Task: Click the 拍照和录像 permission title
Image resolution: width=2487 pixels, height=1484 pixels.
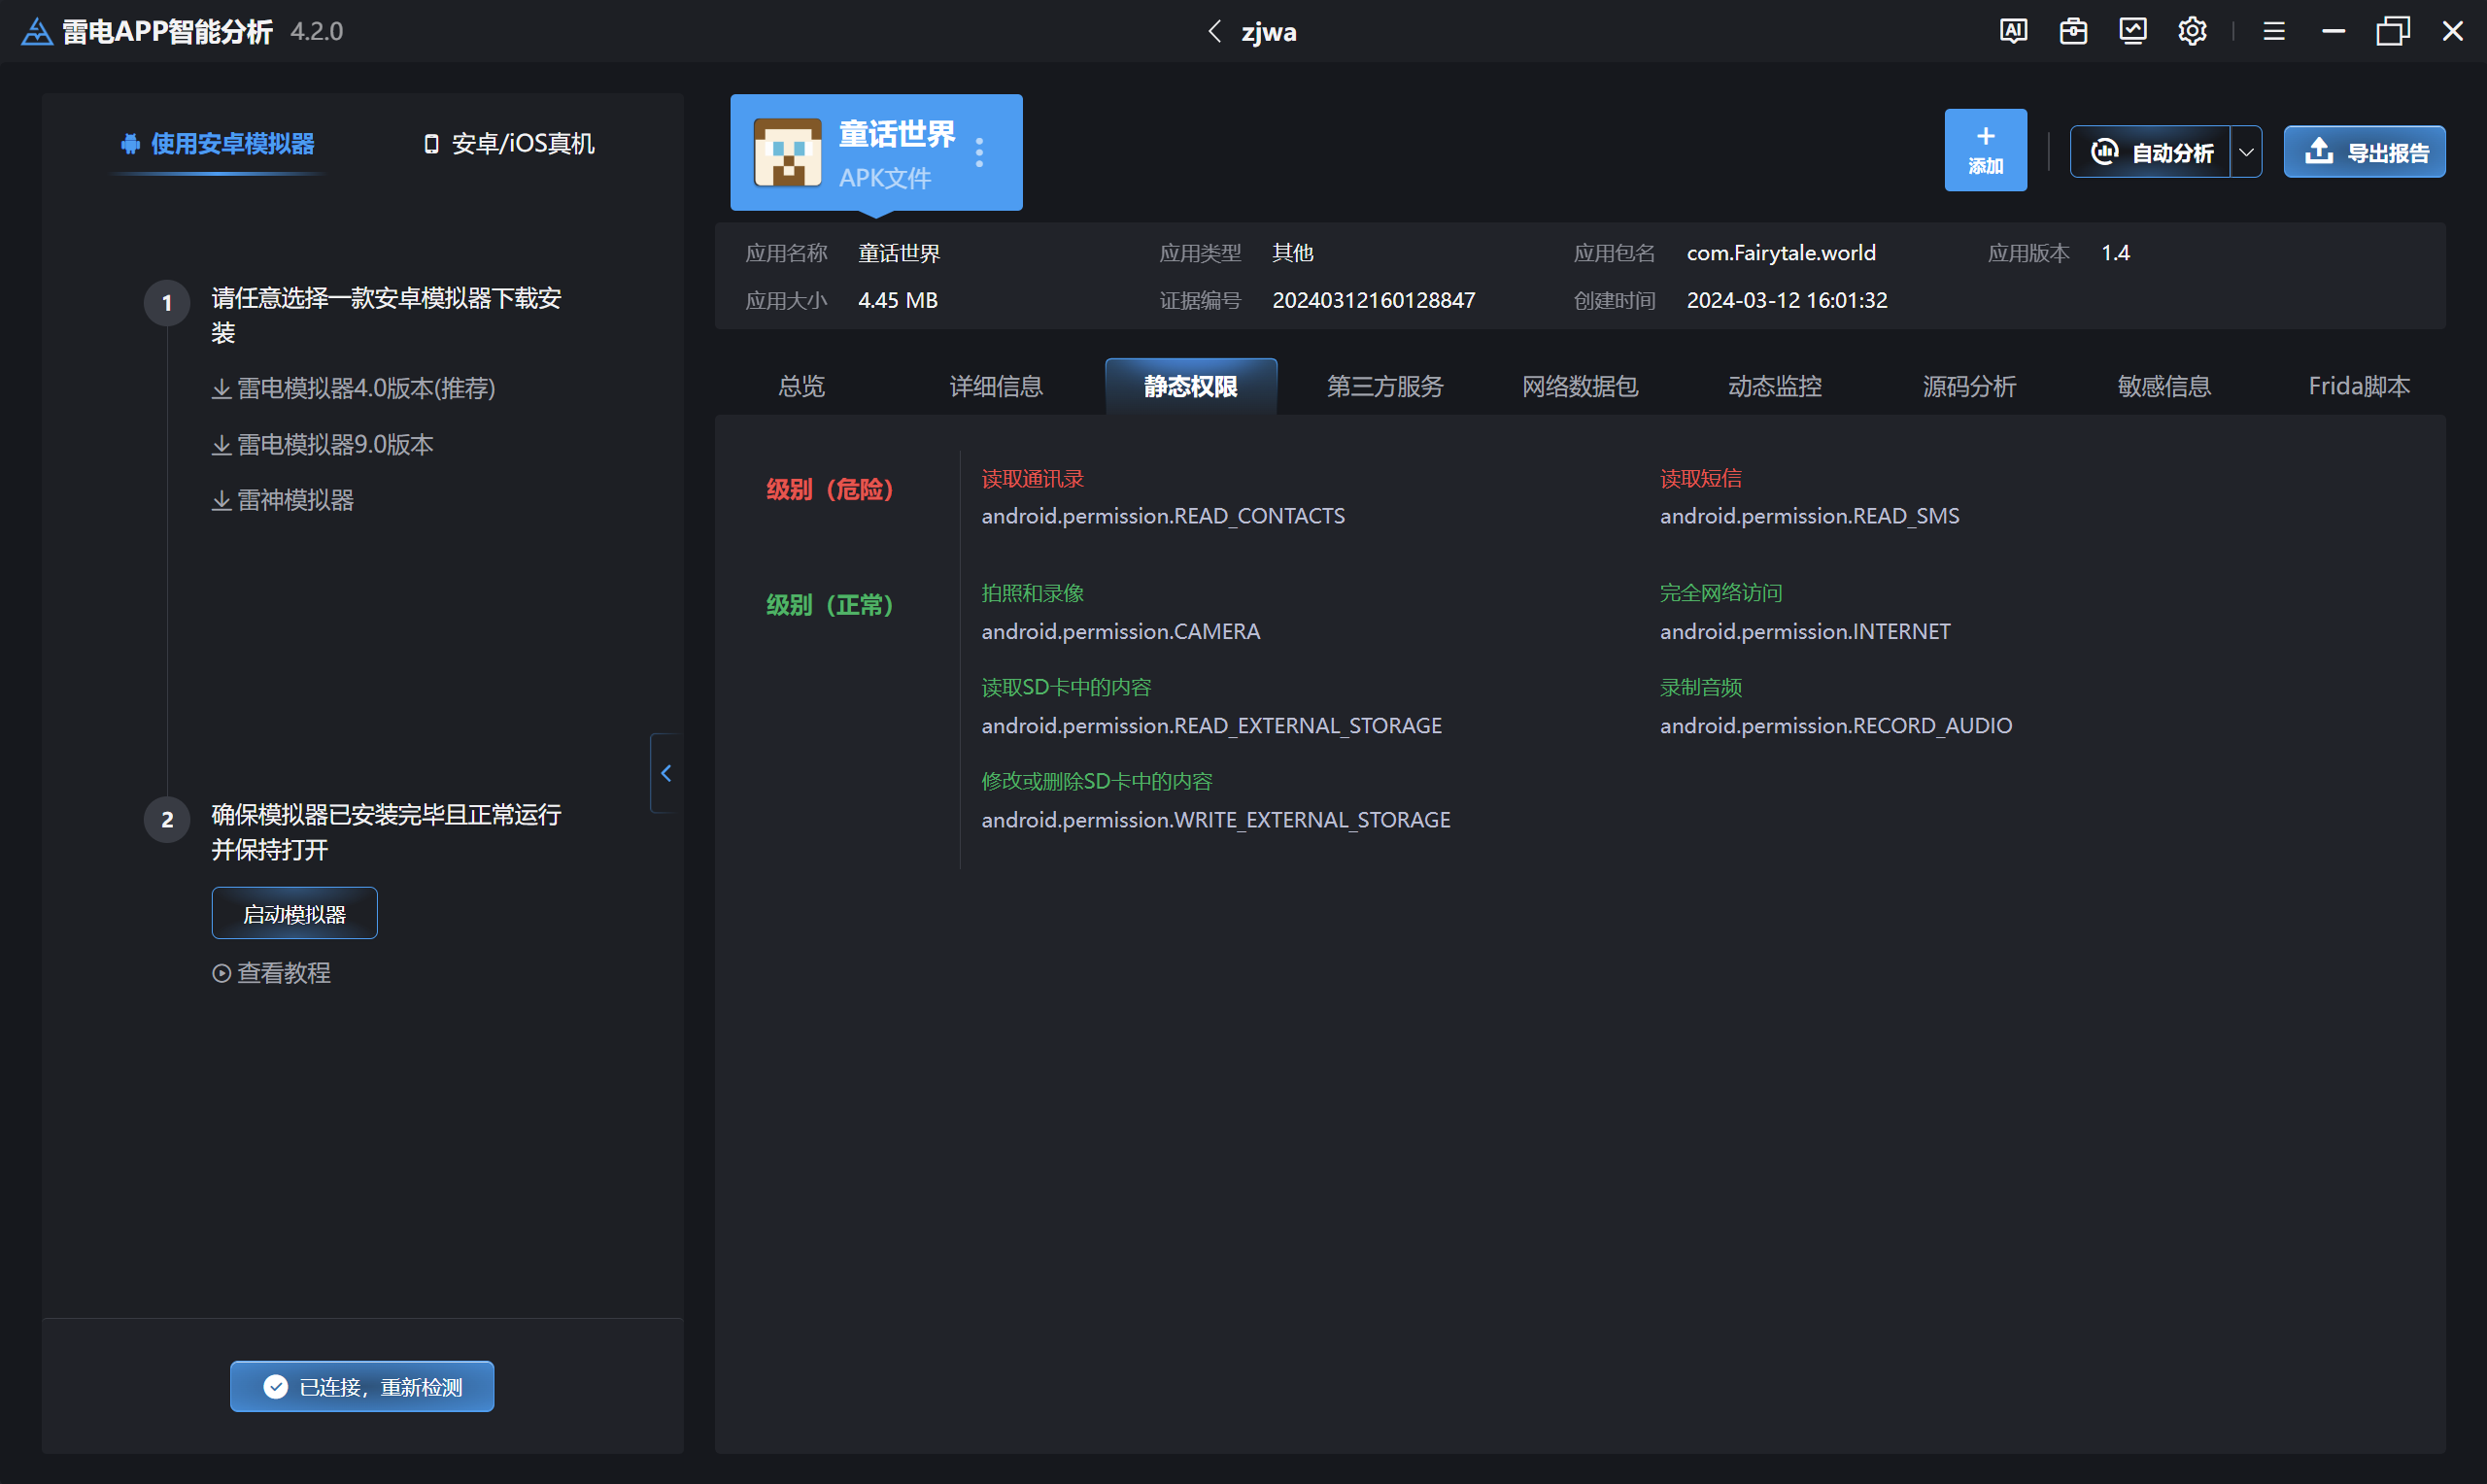Action: 1033,593
